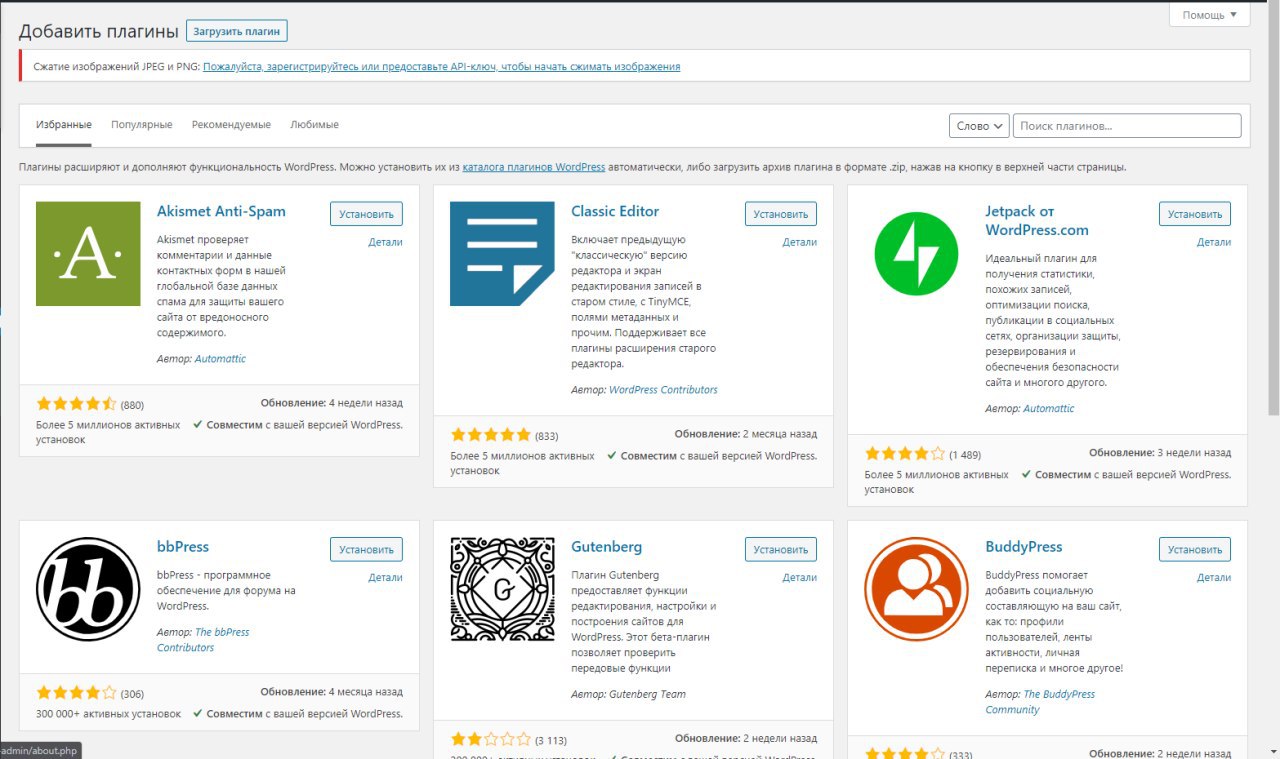Click the Akismet Anti-Spam plugin logo
1280x759 pixels.
click(88, 254)
